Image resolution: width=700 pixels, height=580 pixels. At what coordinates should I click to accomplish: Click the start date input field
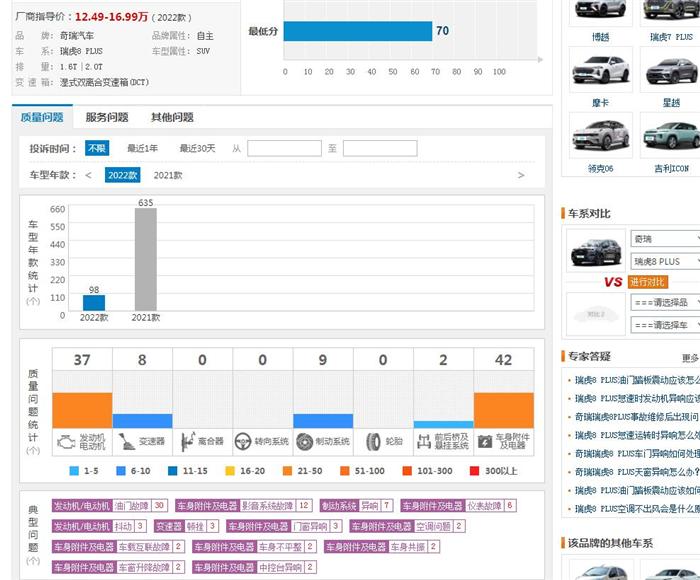click(284, 148)
